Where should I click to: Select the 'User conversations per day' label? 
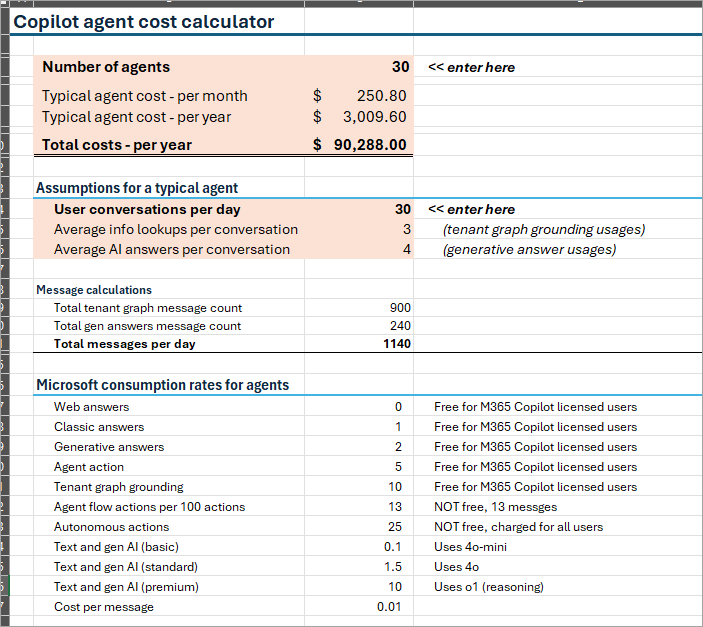(x=147, y=209)
